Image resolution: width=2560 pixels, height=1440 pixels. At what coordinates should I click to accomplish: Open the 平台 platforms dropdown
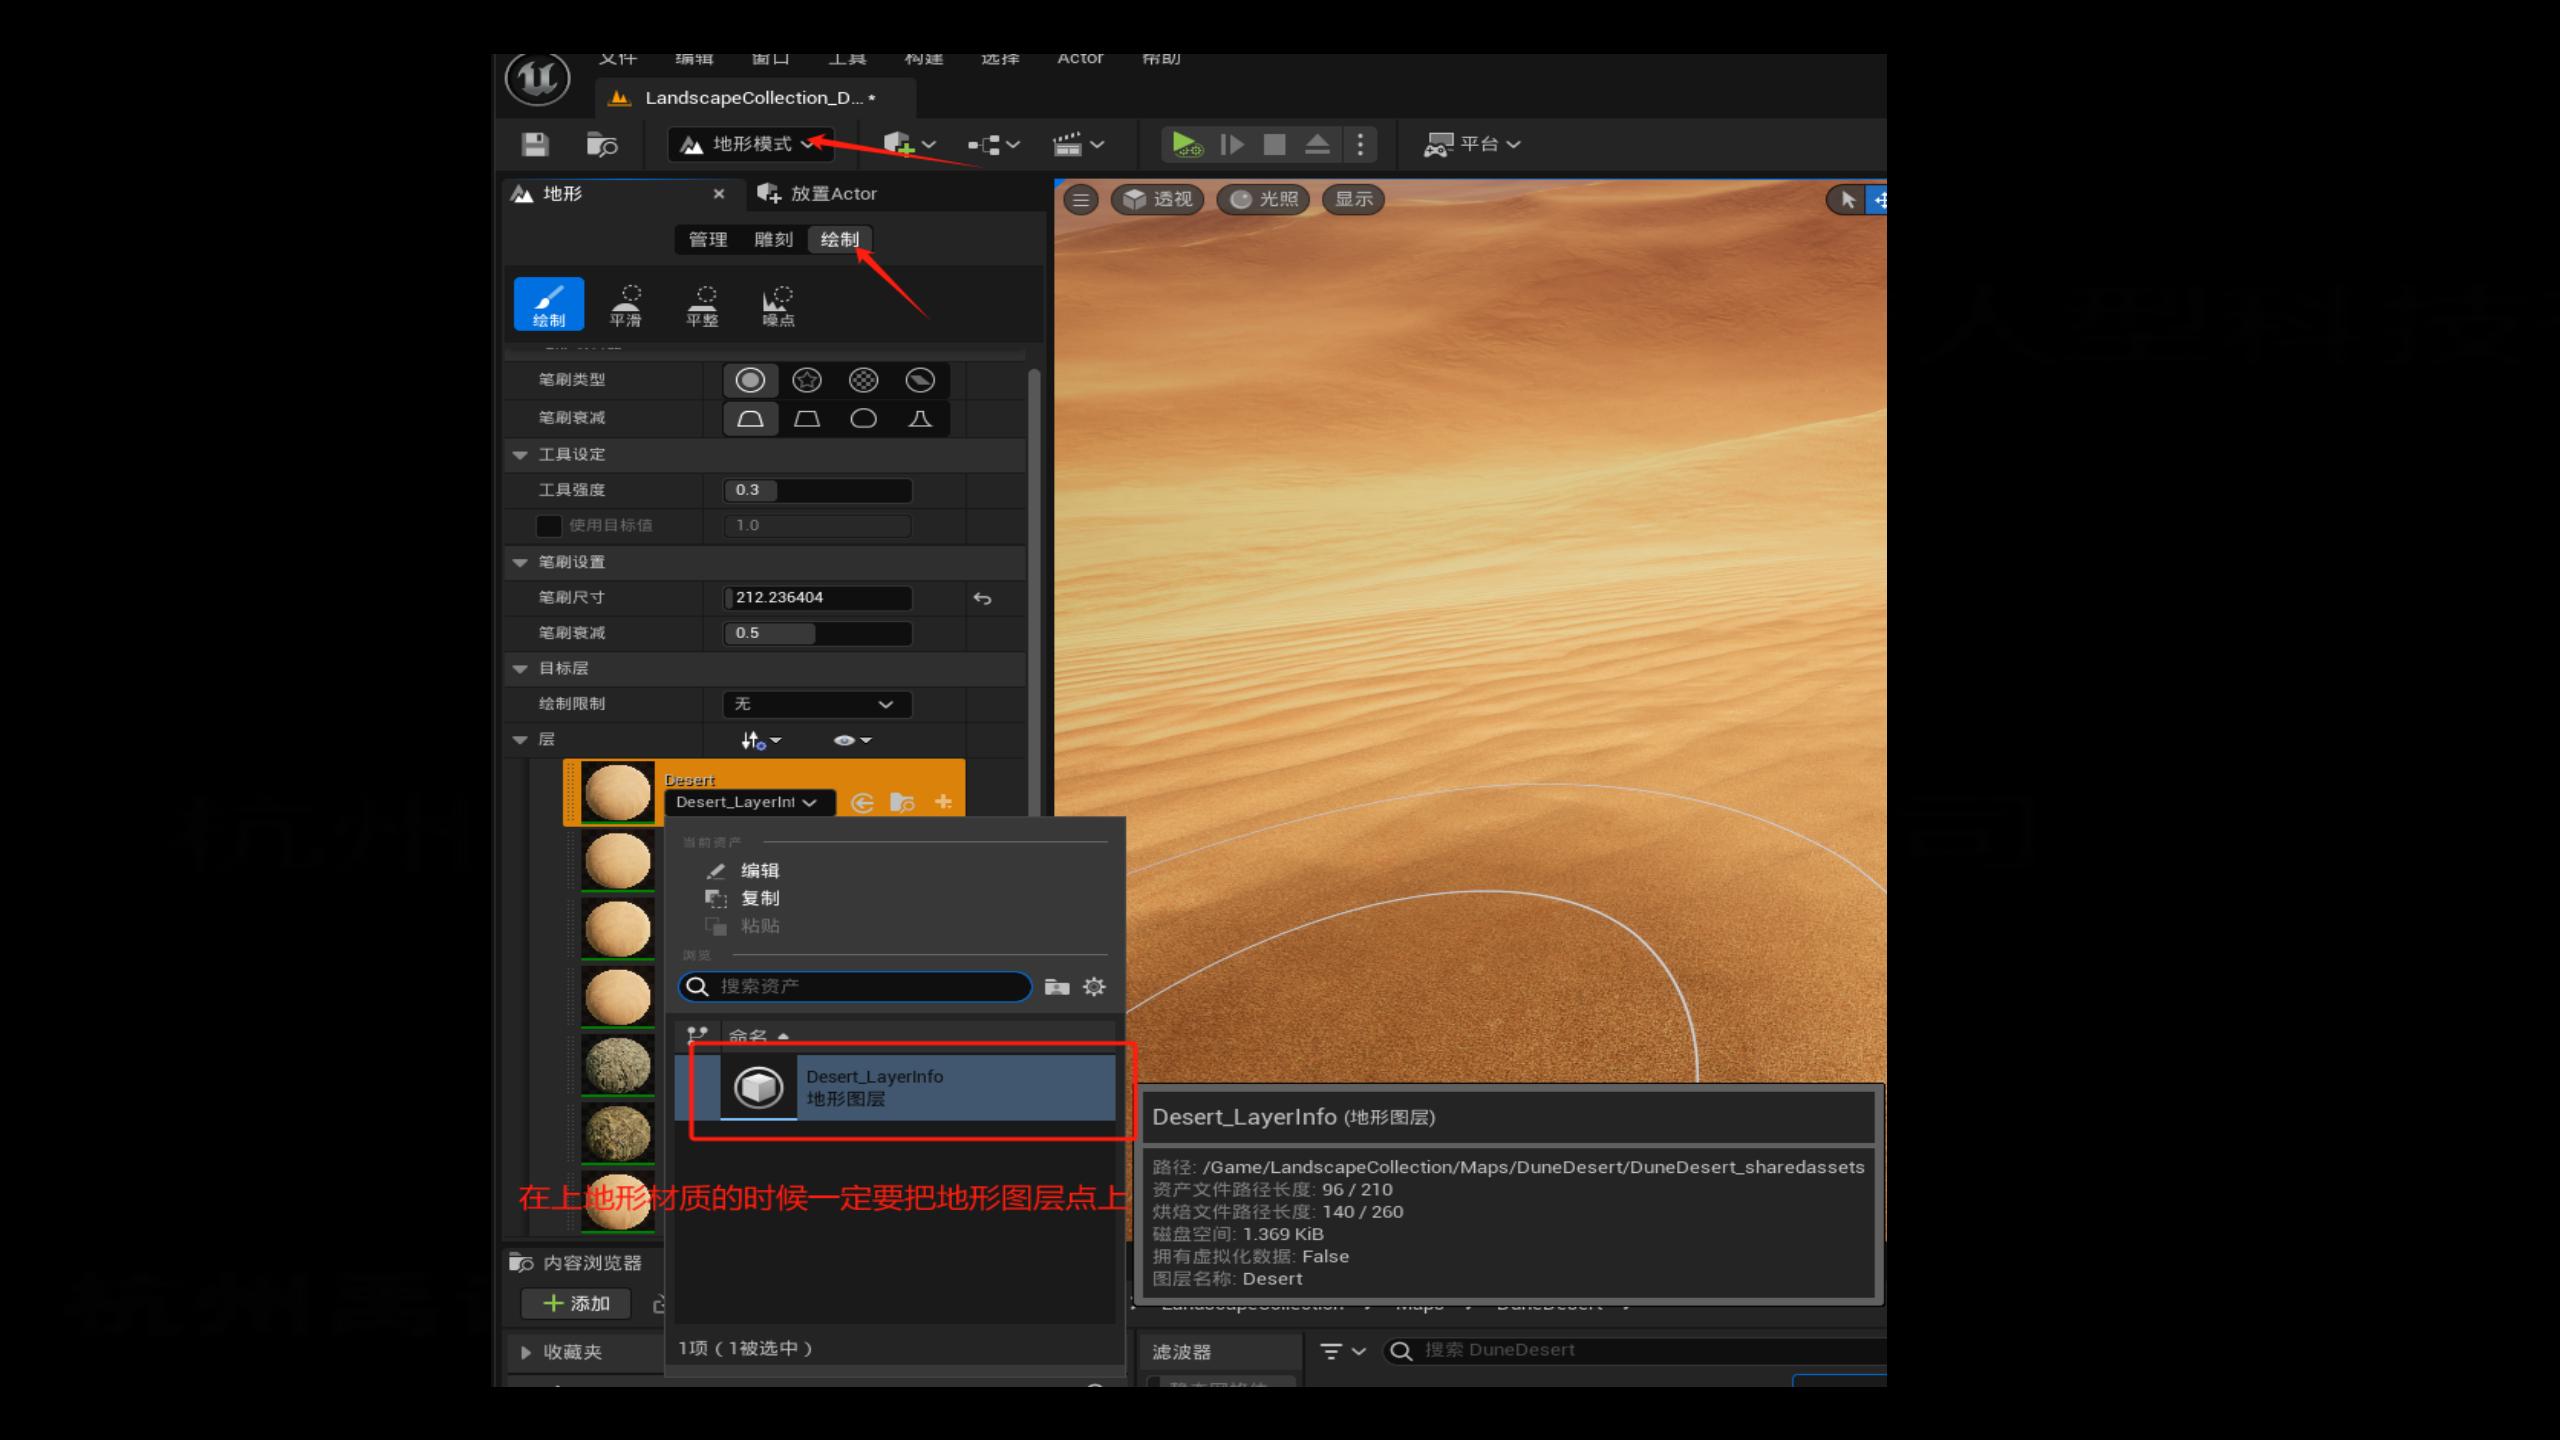(x=1471, y=144)
